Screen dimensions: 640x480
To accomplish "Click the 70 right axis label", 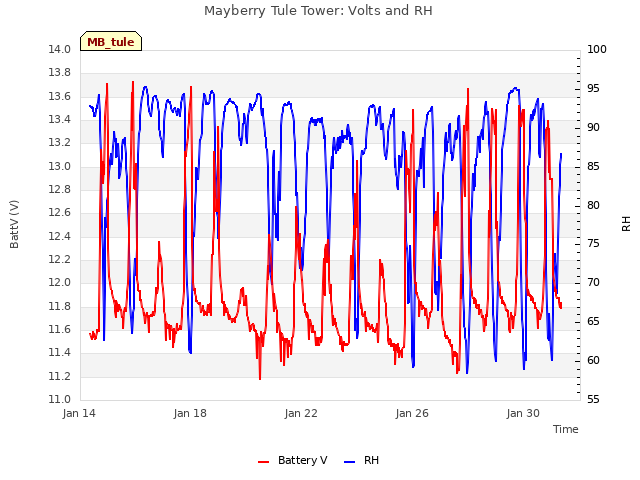I will 593,283.
